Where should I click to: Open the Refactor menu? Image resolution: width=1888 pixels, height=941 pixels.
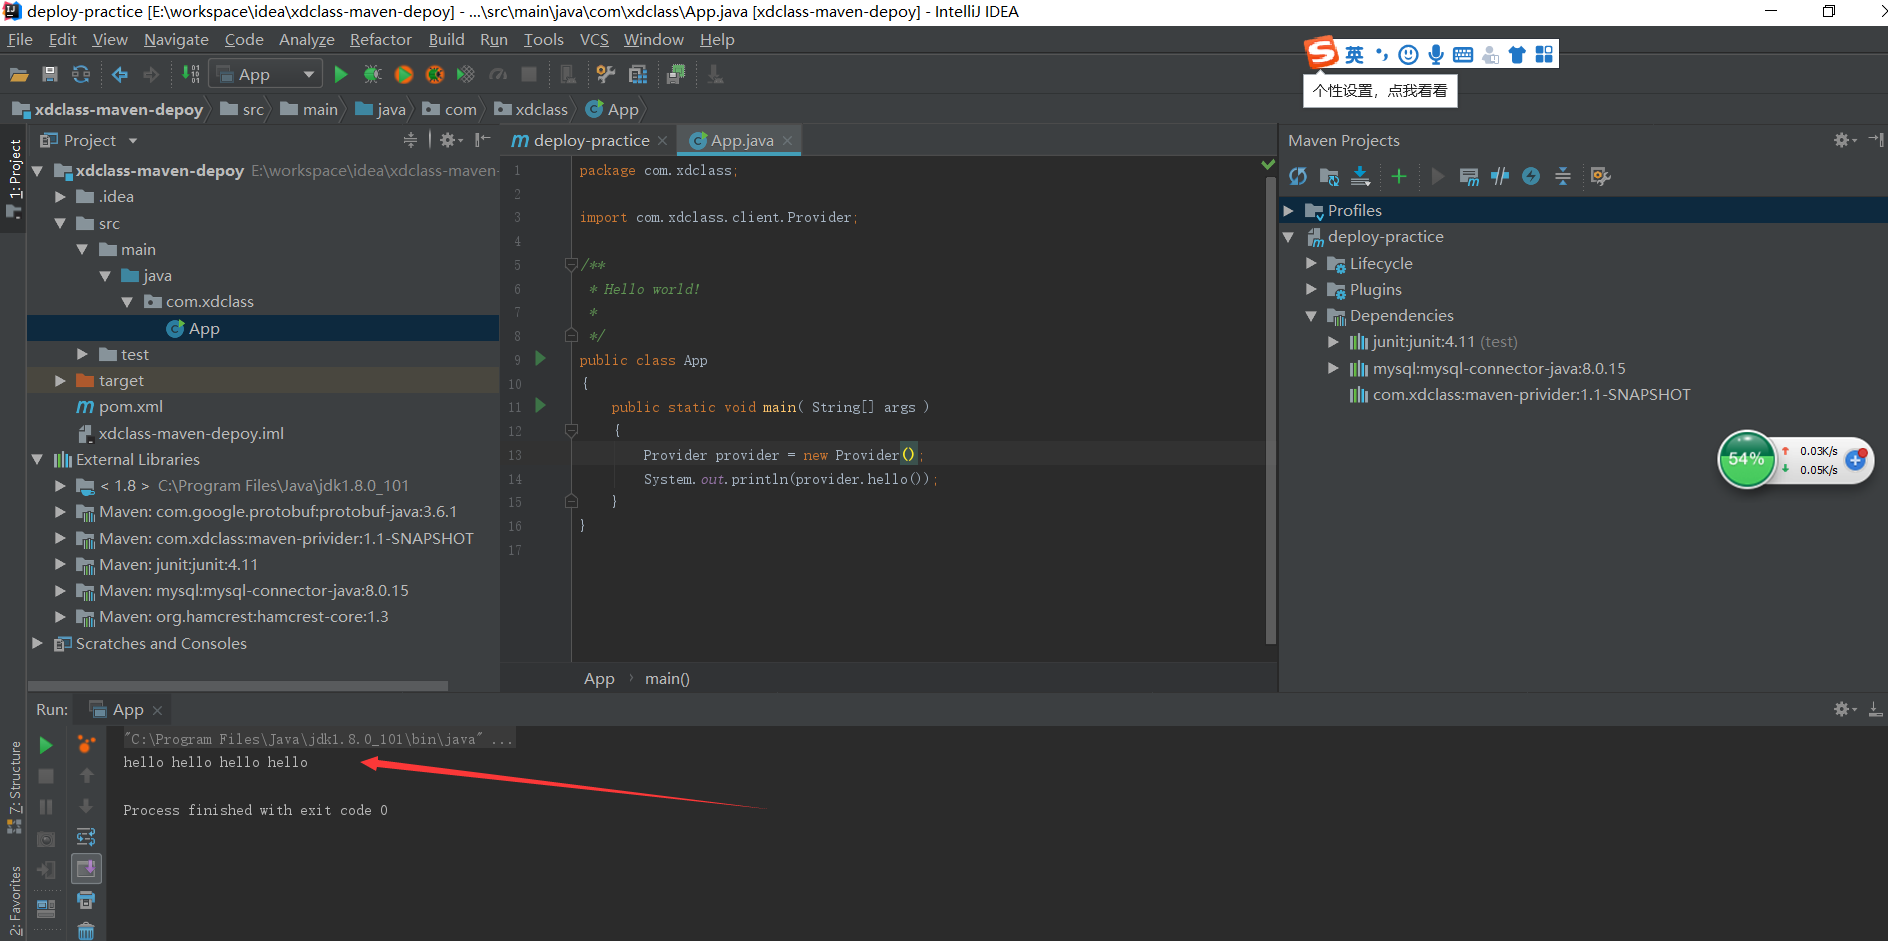[x=380, y=39]
